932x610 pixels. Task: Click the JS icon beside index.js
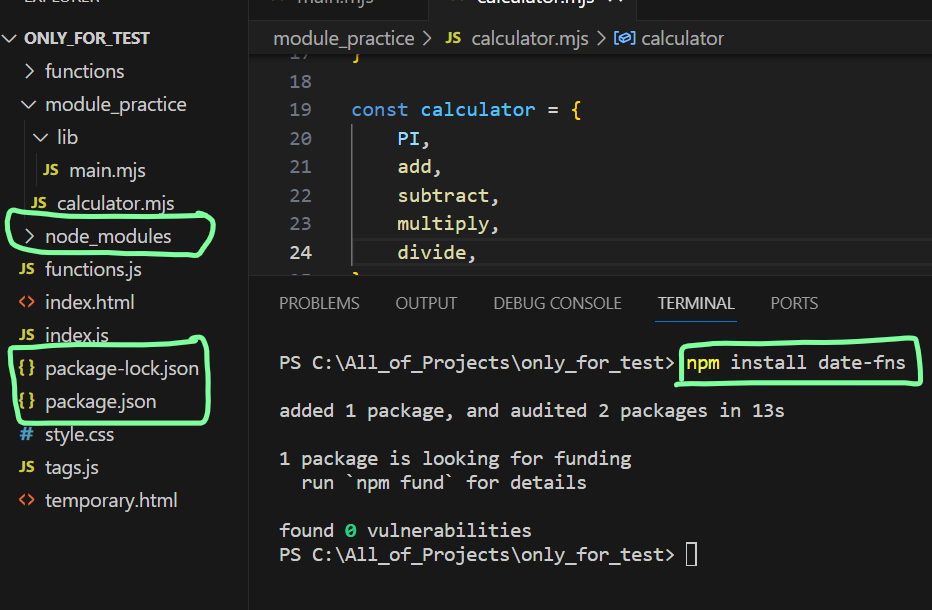click(x=27, y=335)
